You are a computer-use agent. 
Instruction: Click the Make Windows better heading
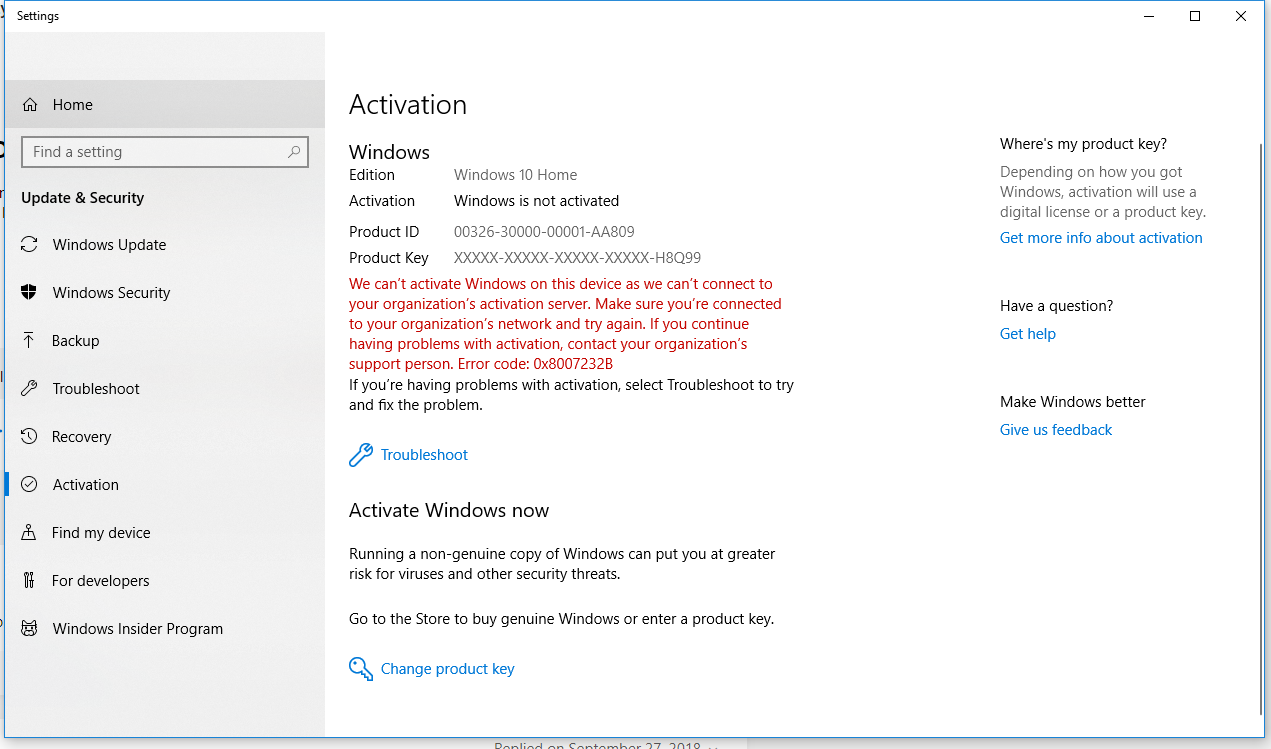point(1073,402)
